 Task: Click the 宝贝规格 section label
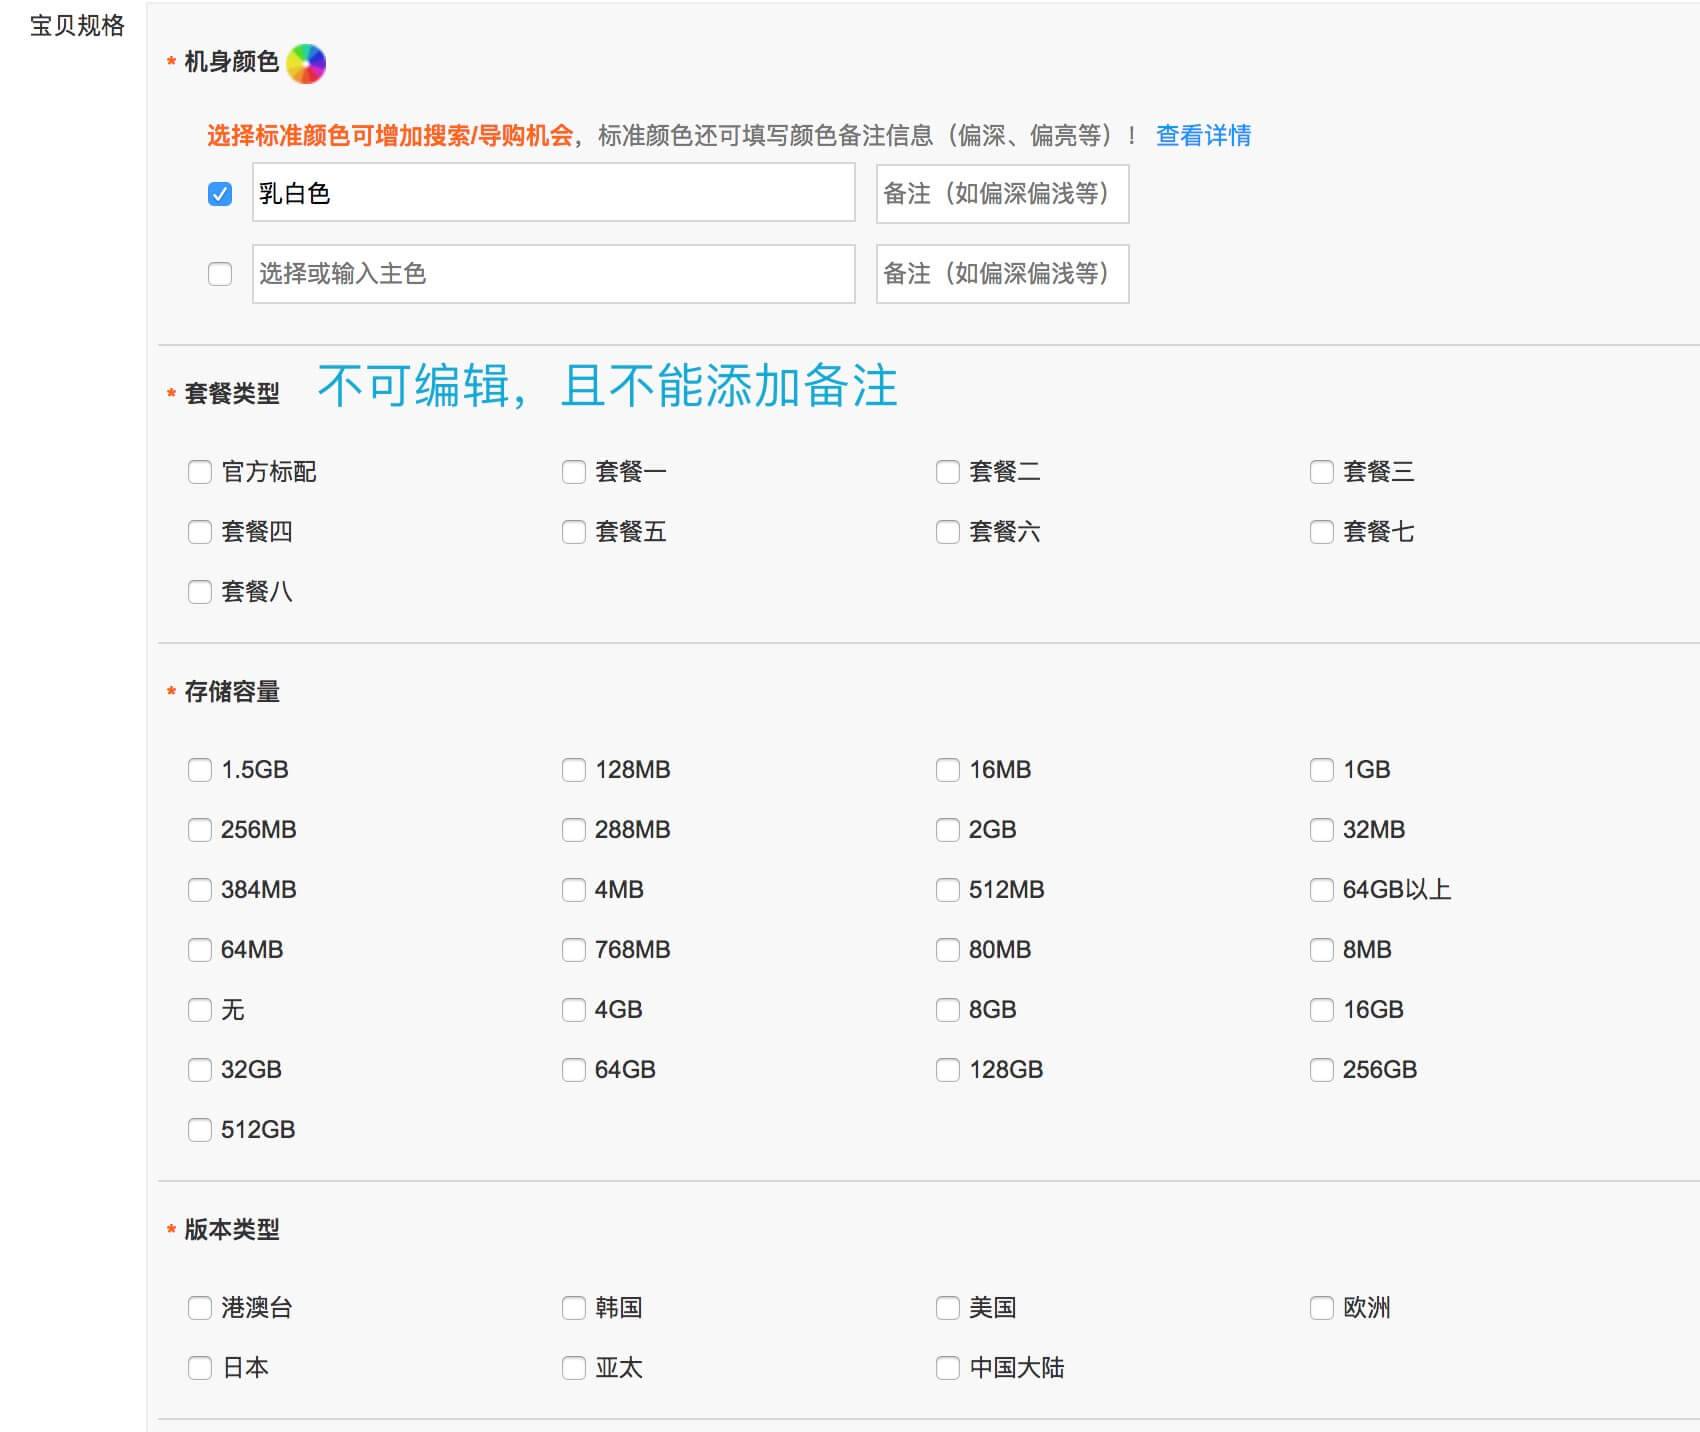tap(77, 25)
